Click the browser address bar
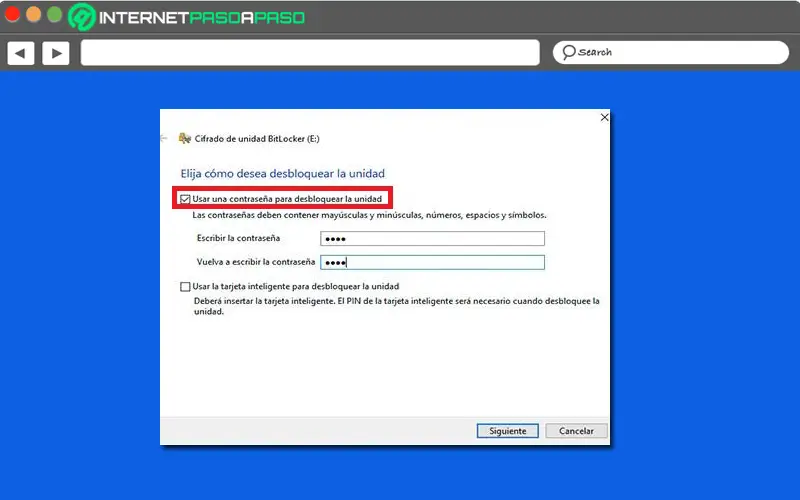Image resolution: width=800 pixels, height=500 pixels. coord(310,53)
